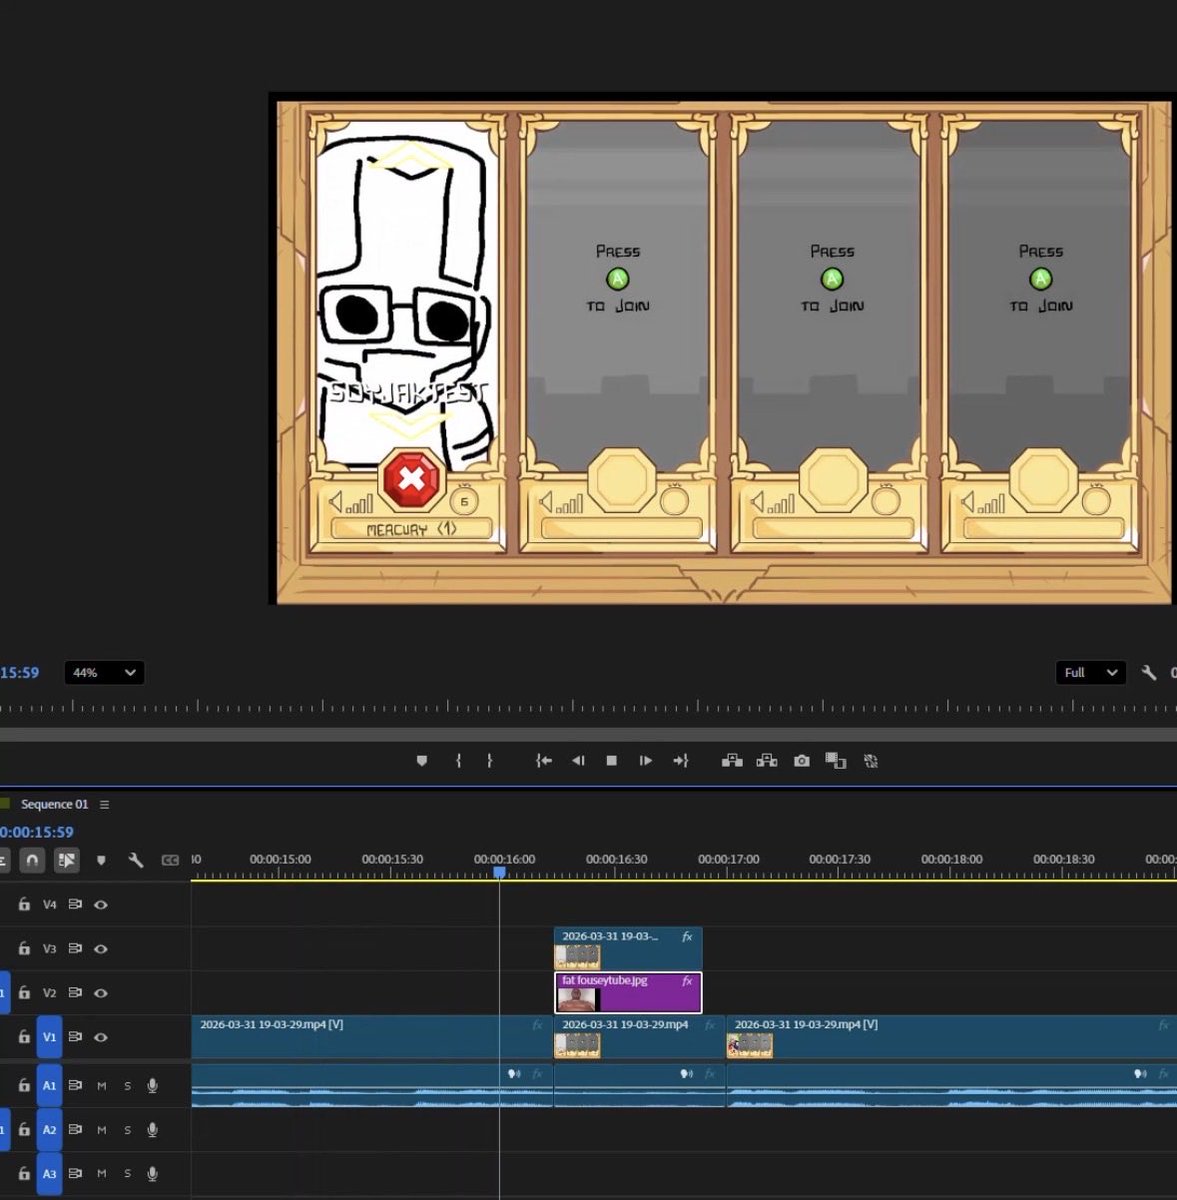1177x1200 pixels.
Task: Lock the A2 audio track
Action: pyautogui.click(x=24, y=1130)
